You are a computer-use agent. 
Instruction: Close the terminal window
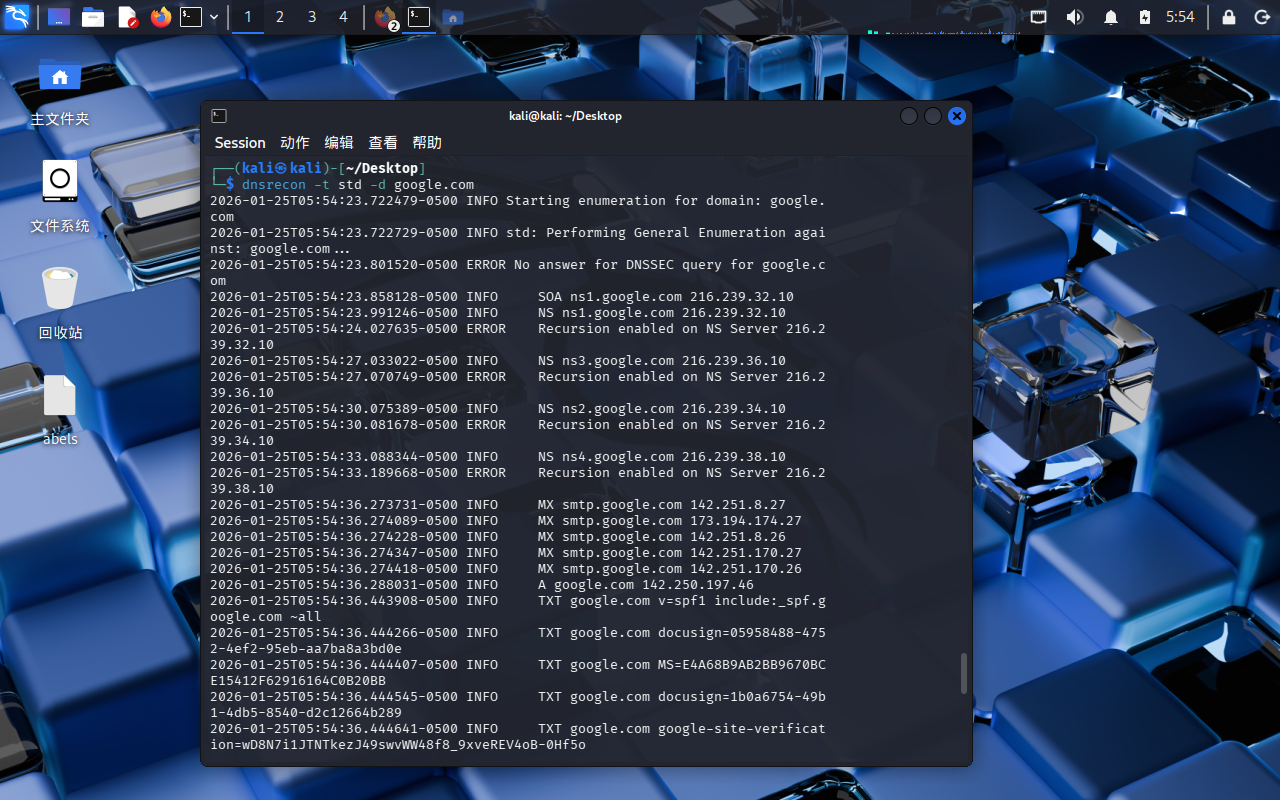pos(957,116)
